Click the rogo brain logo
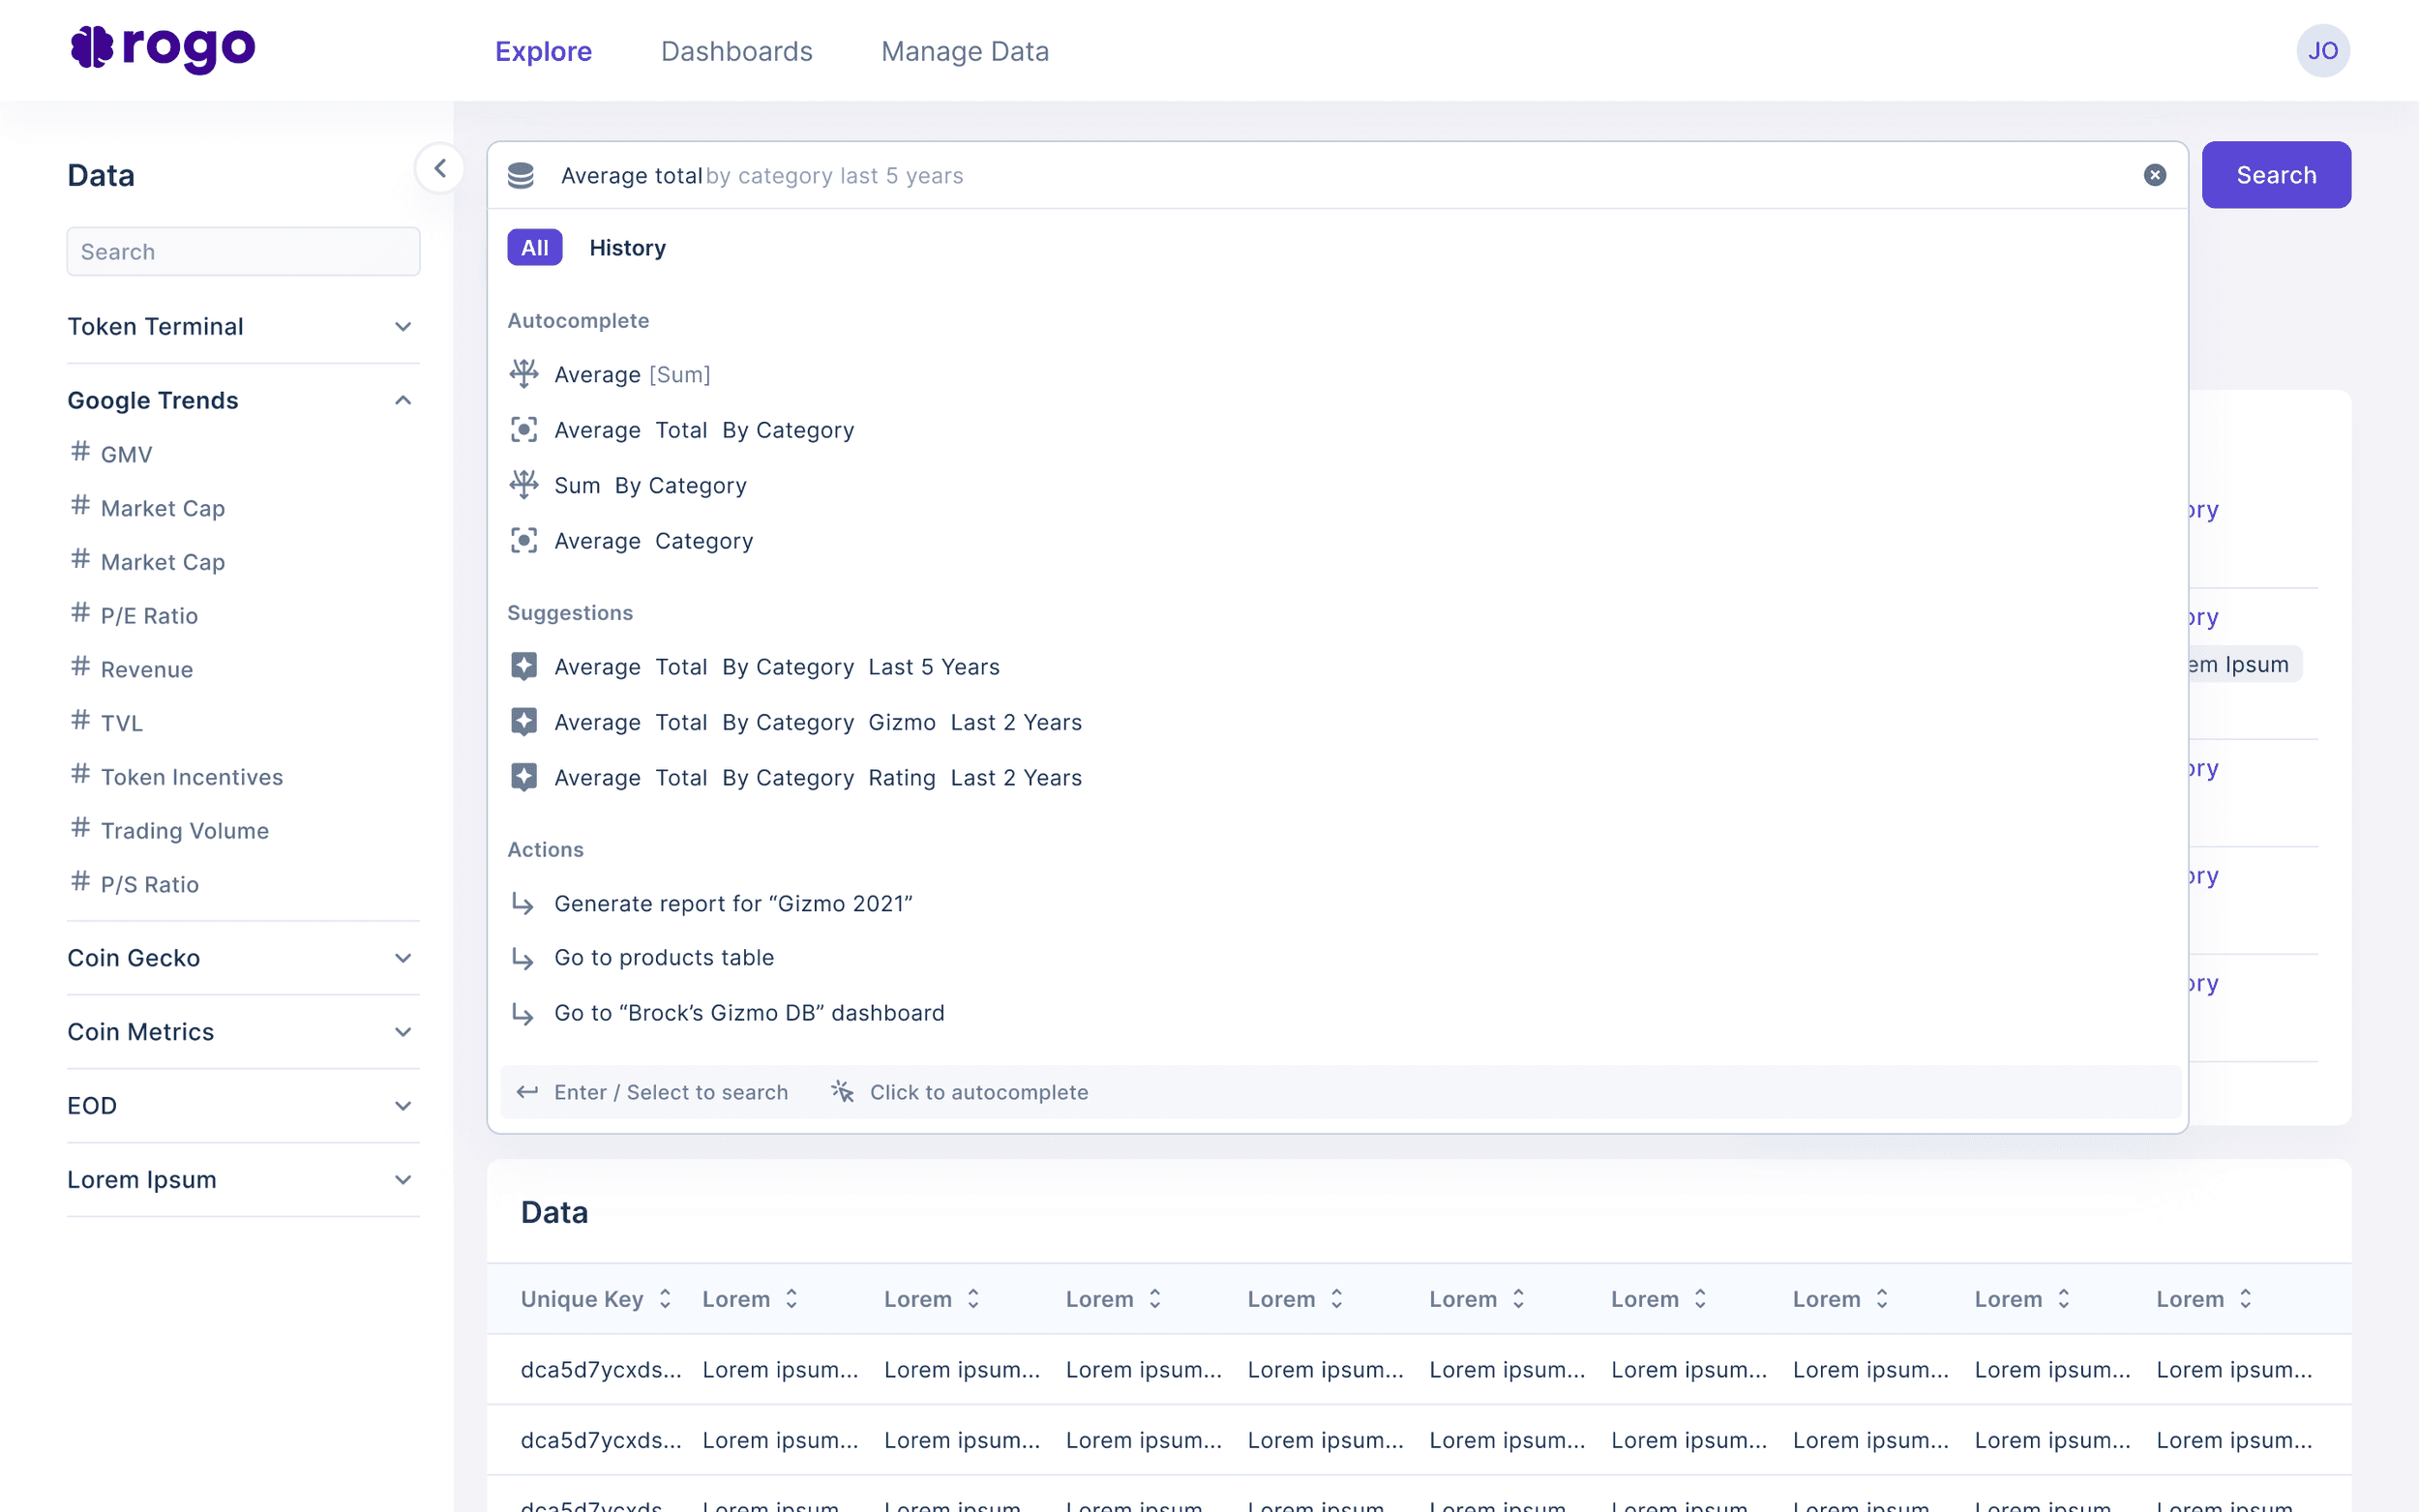The image size is (2419, 1512). 92,48
